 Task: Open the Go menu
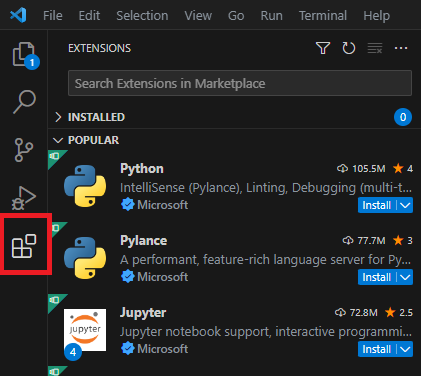point(236,16)
